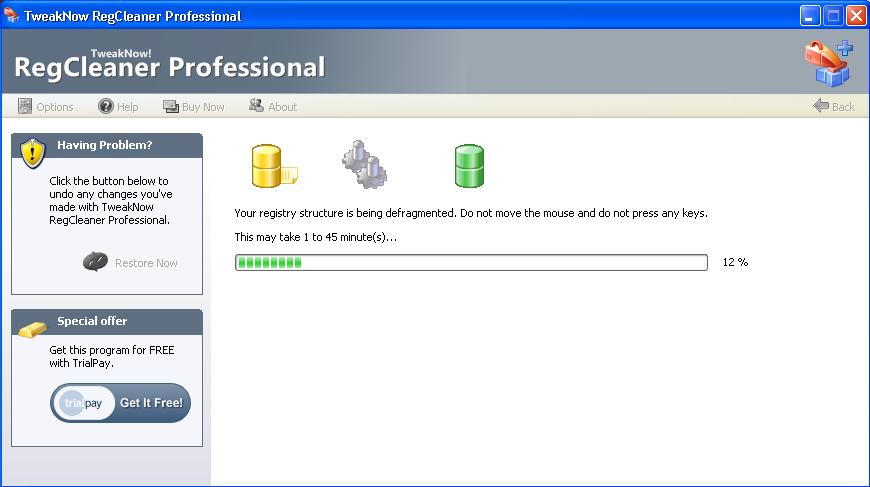Click the Restore Now link

click(x=146, y=263)
